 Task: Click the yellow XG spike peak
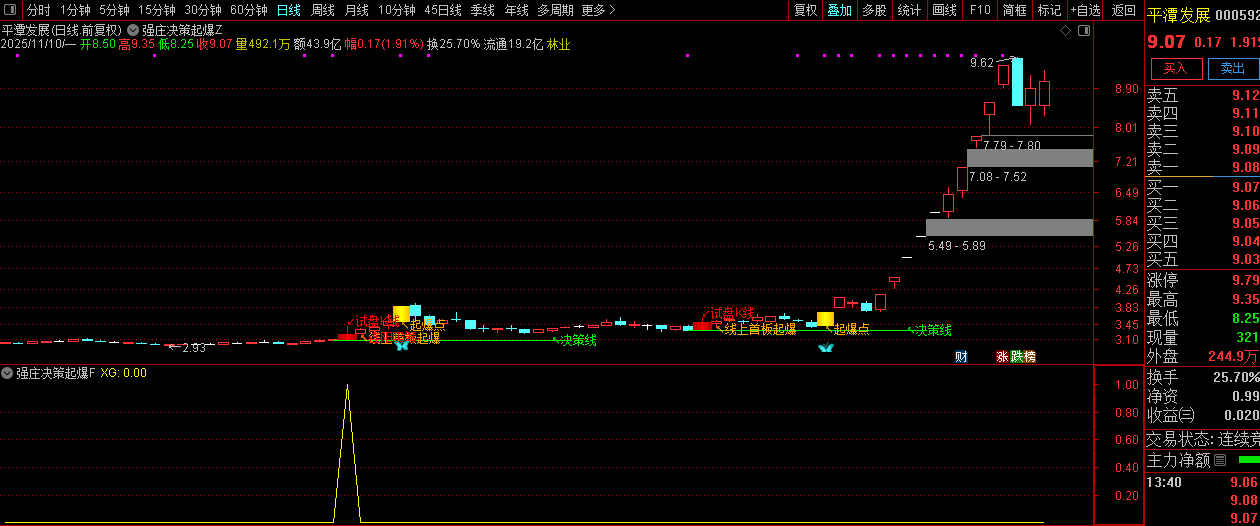pos(347,387)
